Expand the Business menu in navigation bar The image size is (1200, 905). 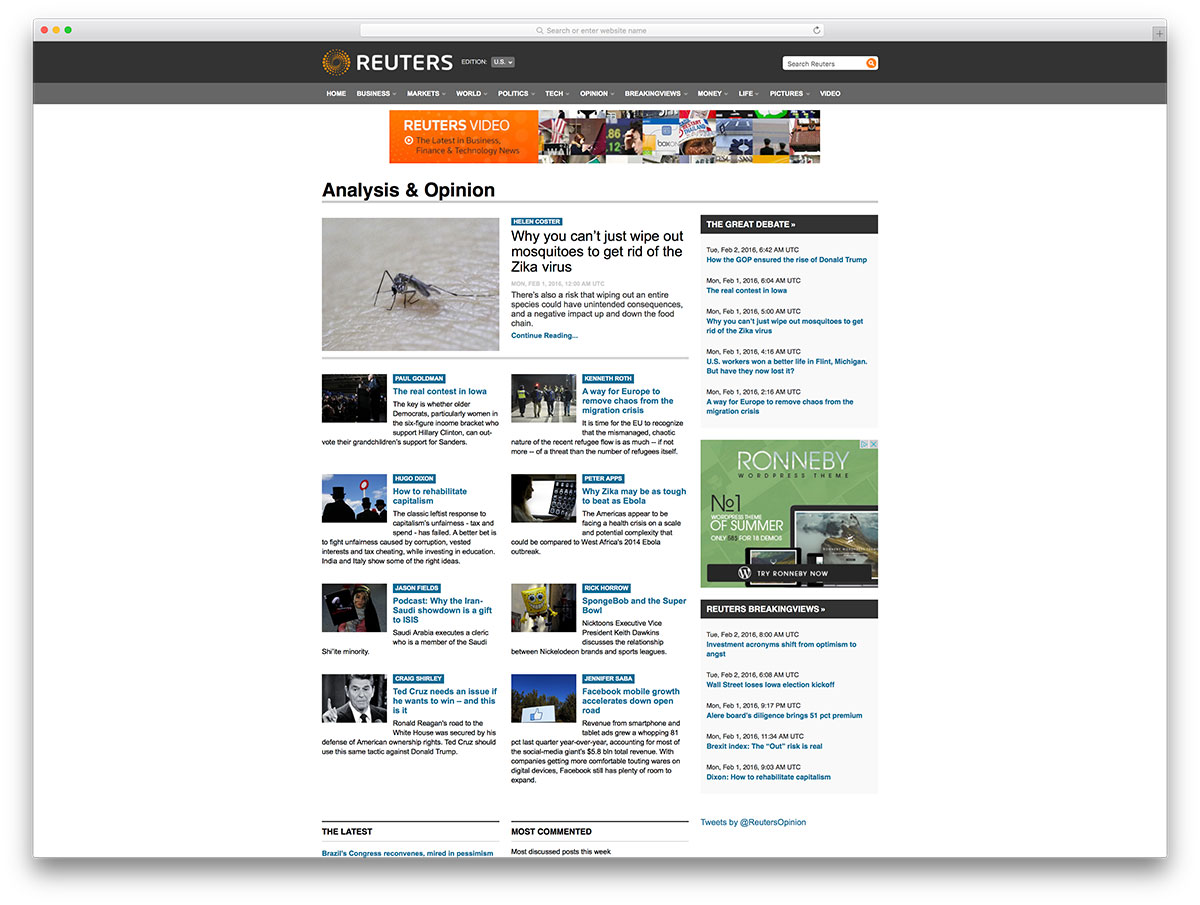375,94
